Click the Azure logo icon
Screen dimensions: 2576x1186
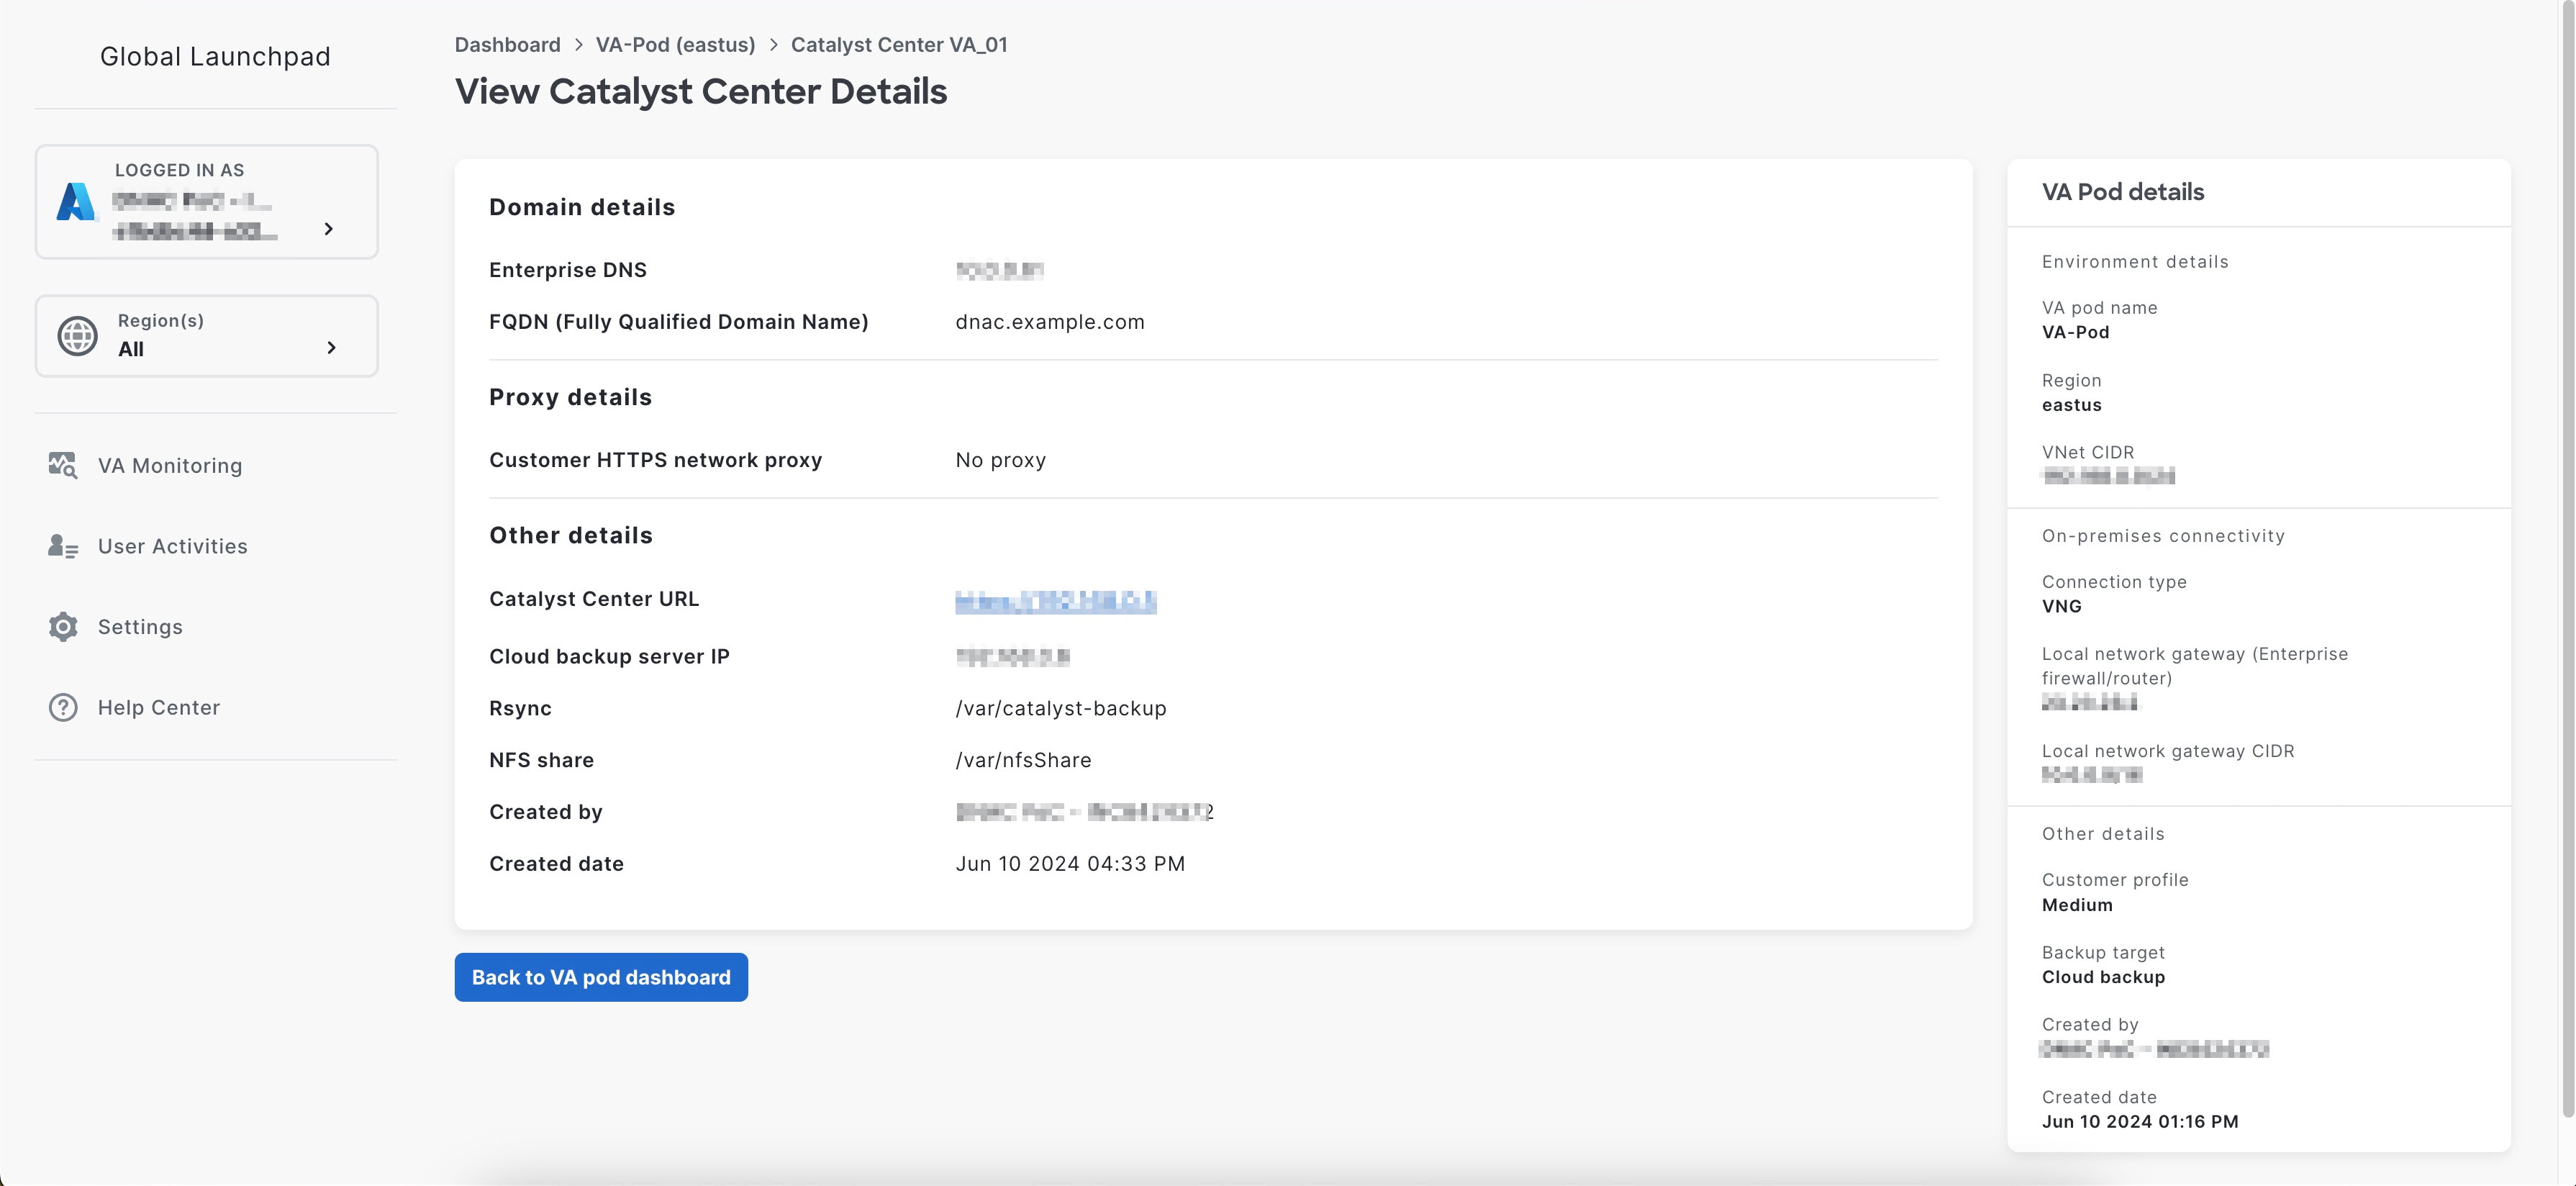coord(76,201)
